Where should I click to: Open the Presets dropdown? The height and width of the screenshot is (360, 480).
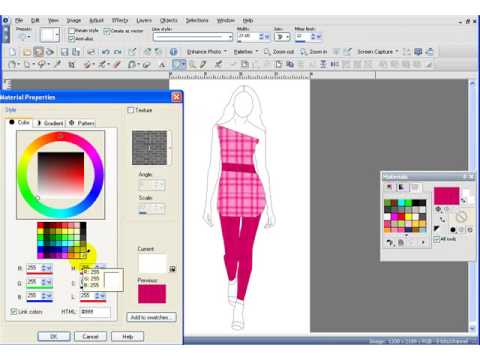[24, 36]
